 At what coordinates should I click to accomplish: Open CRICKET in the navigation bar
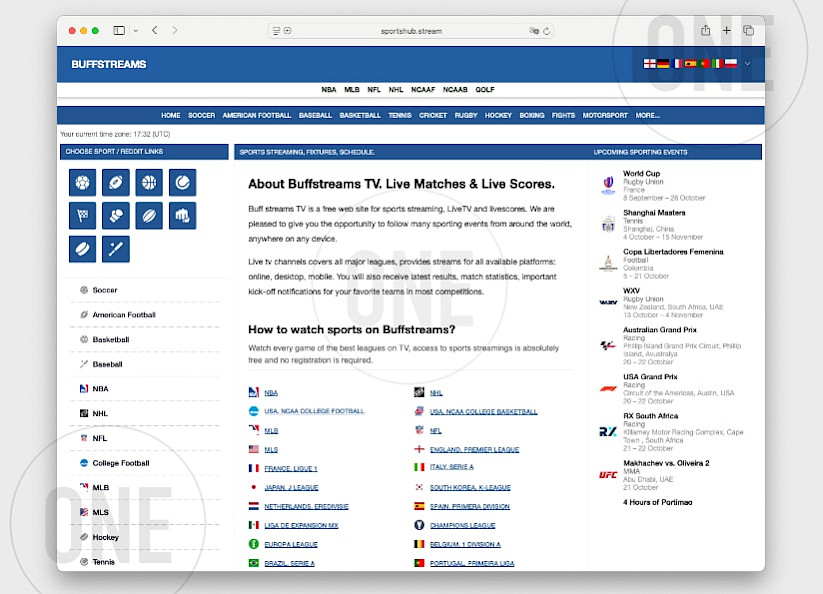click(433, 115)
